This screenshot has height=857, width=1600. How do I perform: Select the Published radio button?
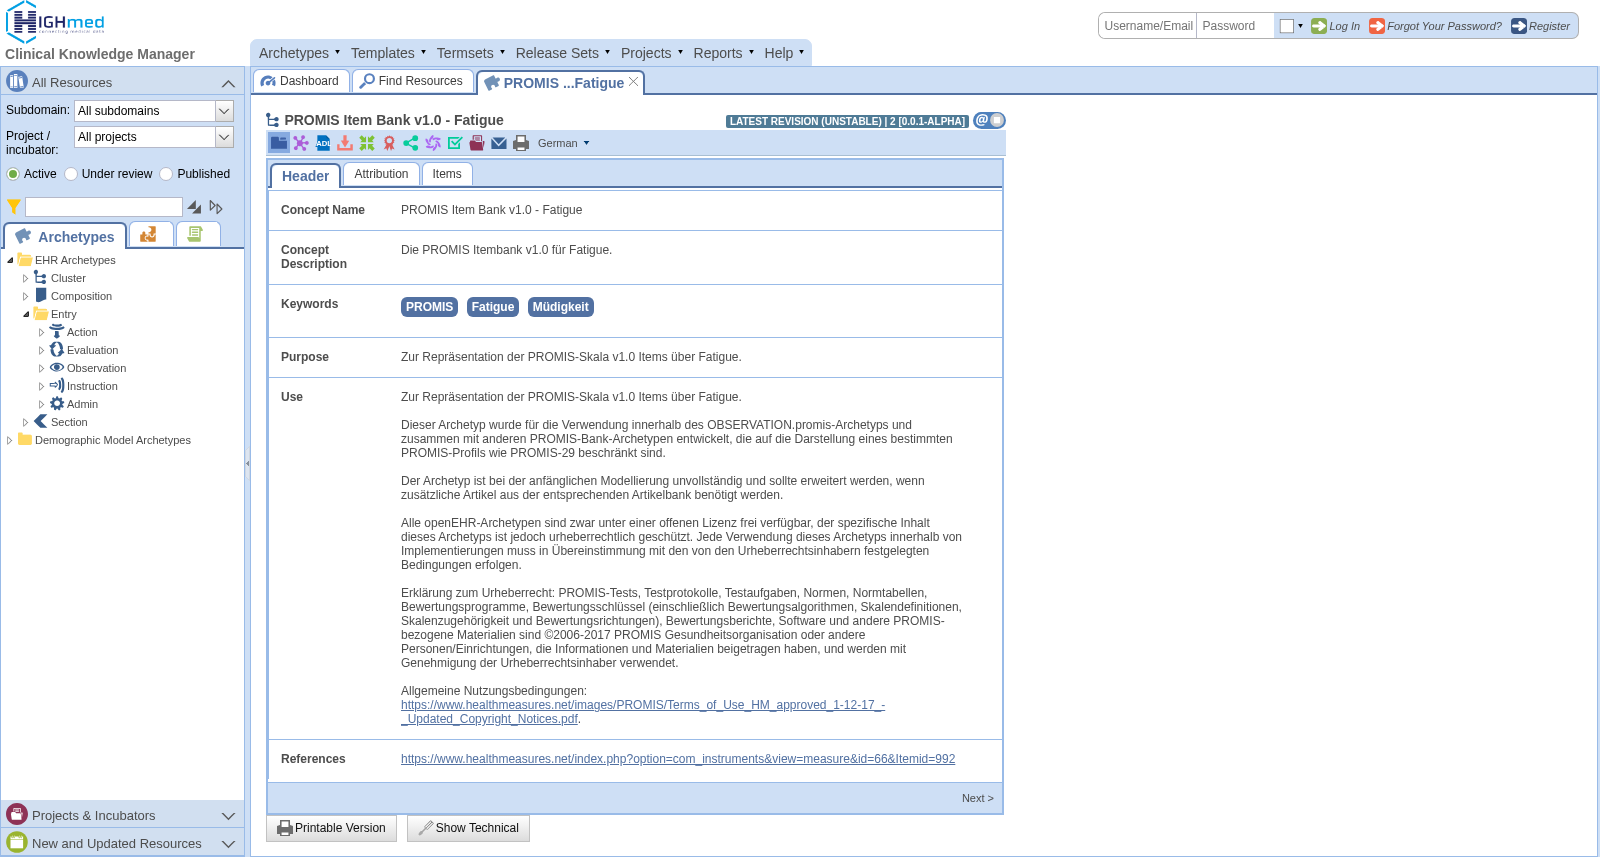coord(167,174)
